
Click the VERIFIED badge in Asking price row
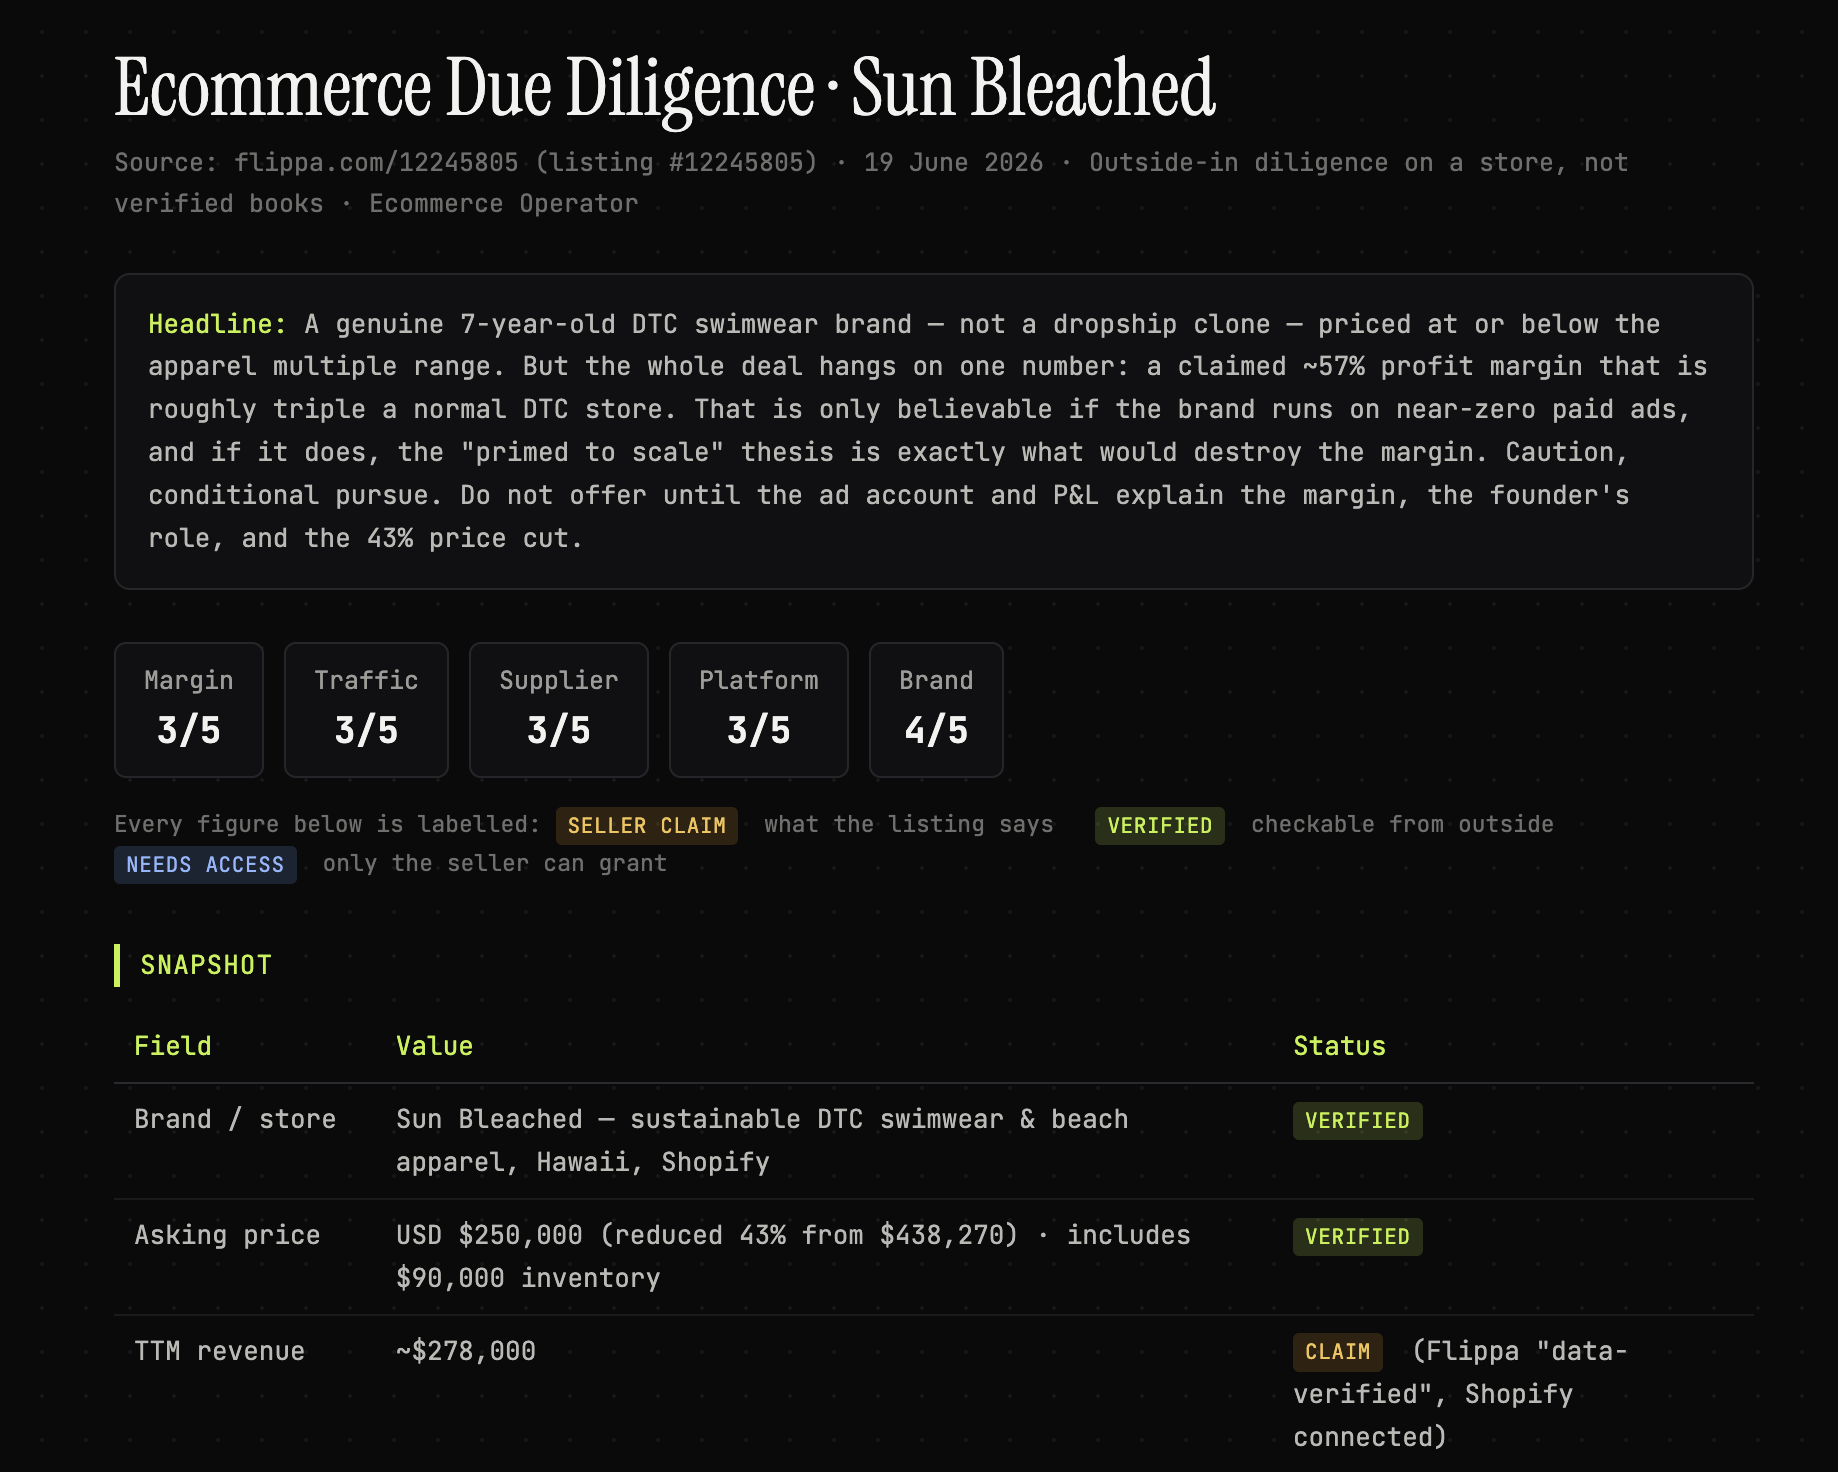click(x=1358, y=1237)
